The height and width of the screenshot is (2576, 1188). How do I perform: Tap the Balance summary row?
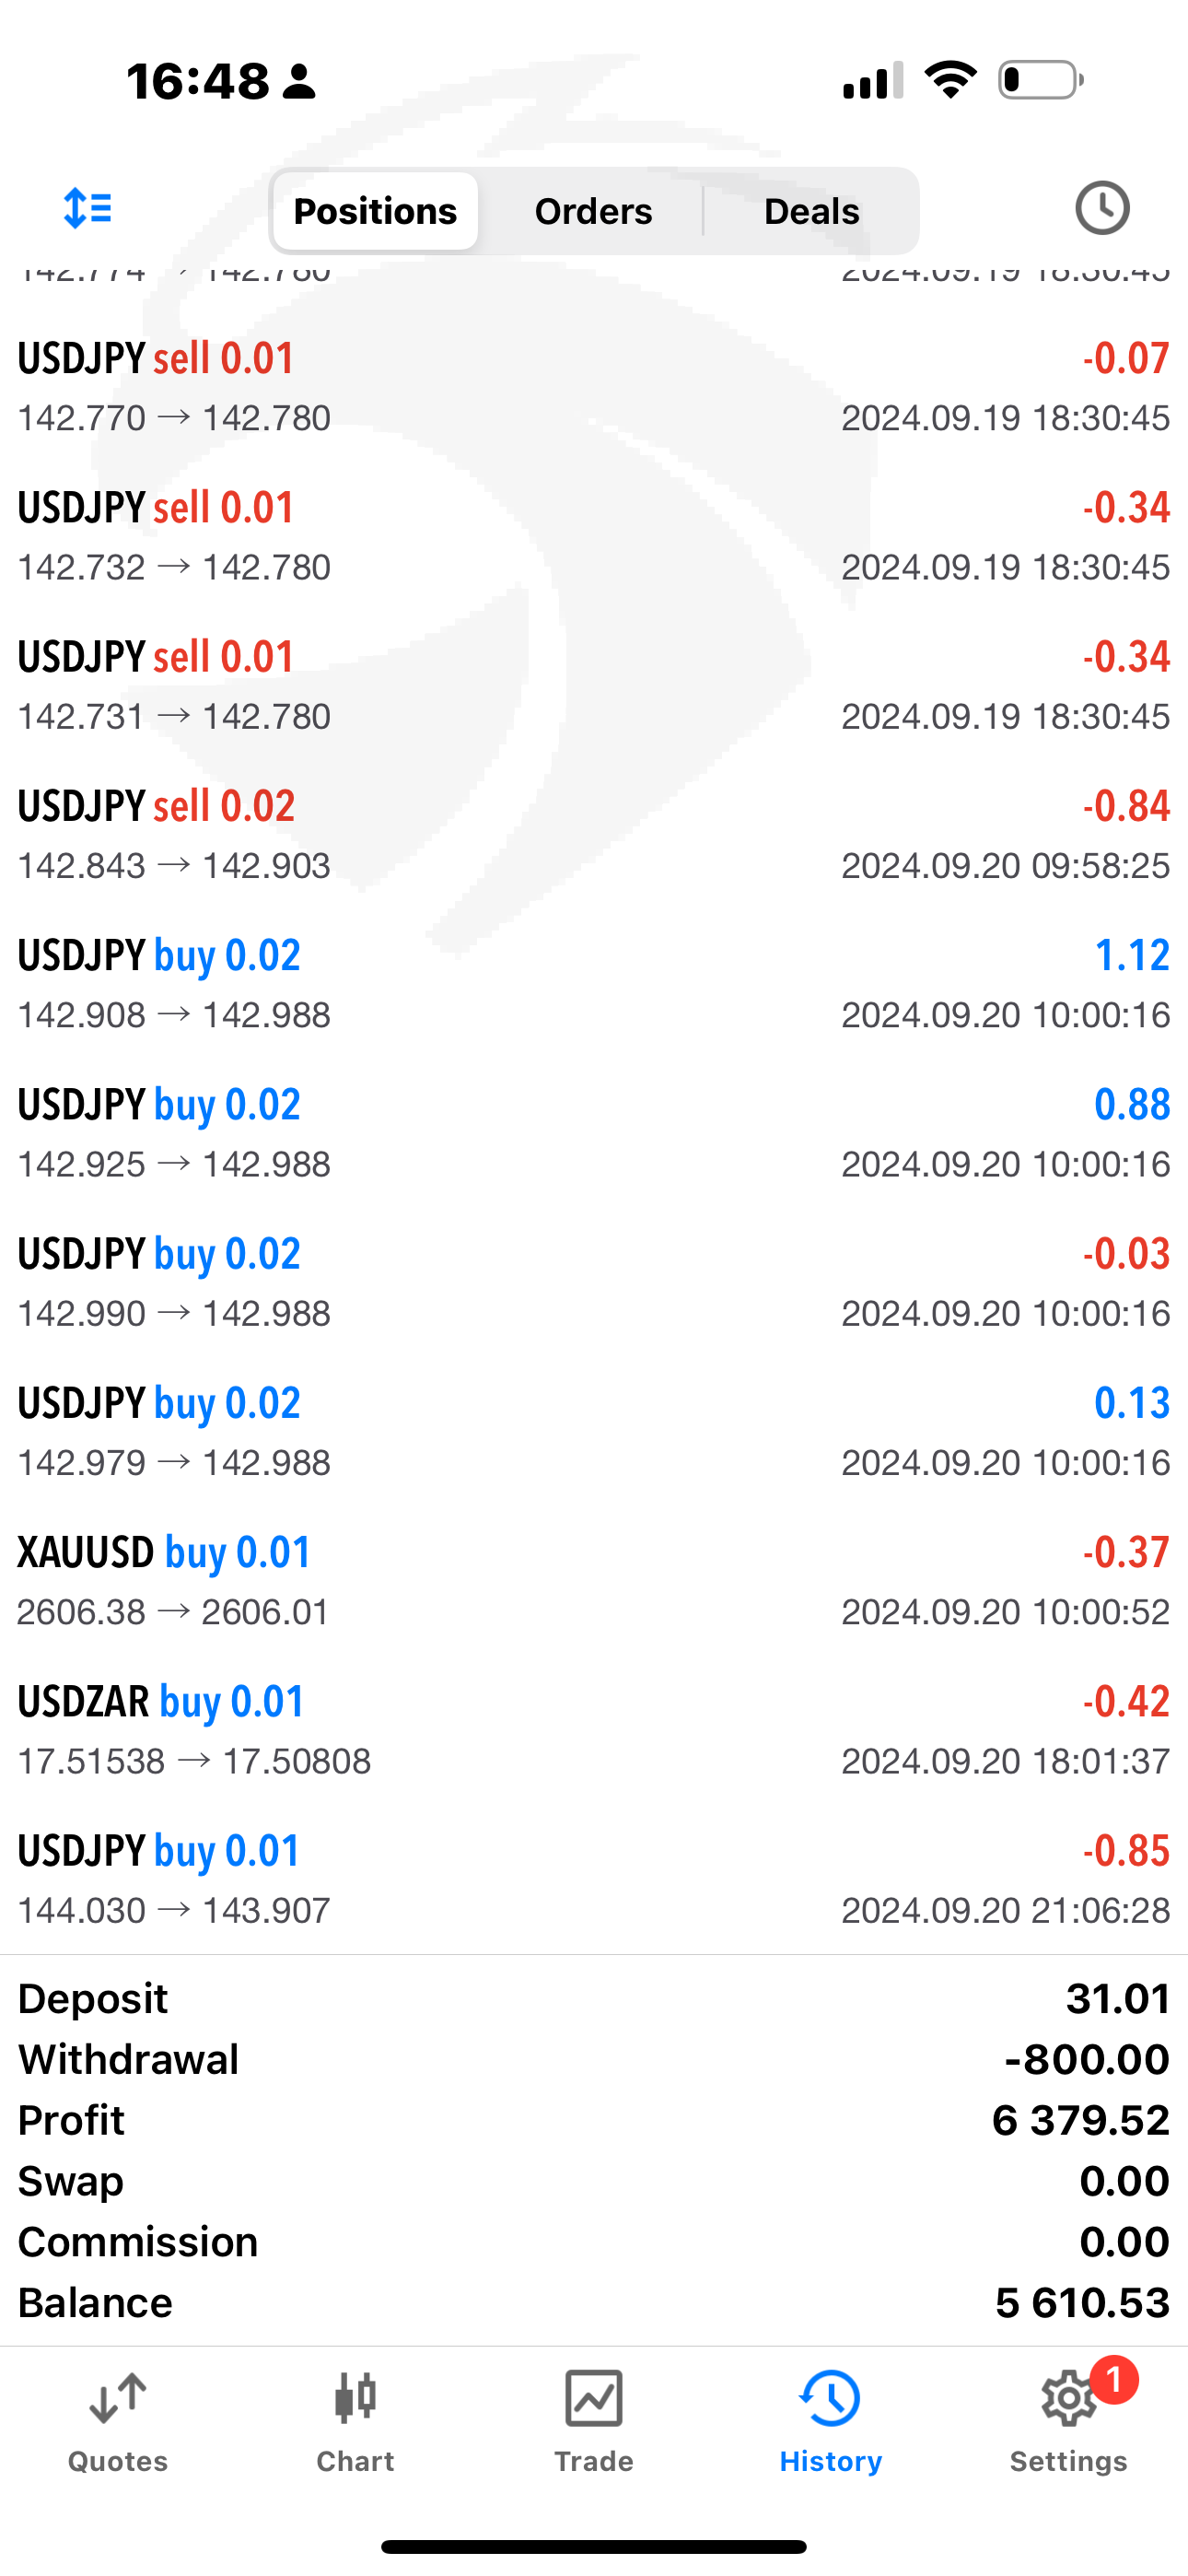(x=594, y=2303)
